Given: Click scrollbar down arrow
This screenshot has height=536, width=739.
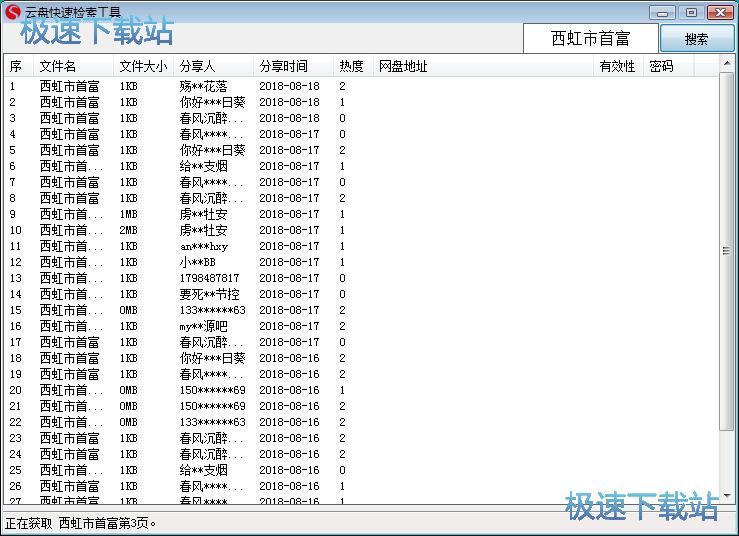Looking at the screenshot, I should coord(727,495).
